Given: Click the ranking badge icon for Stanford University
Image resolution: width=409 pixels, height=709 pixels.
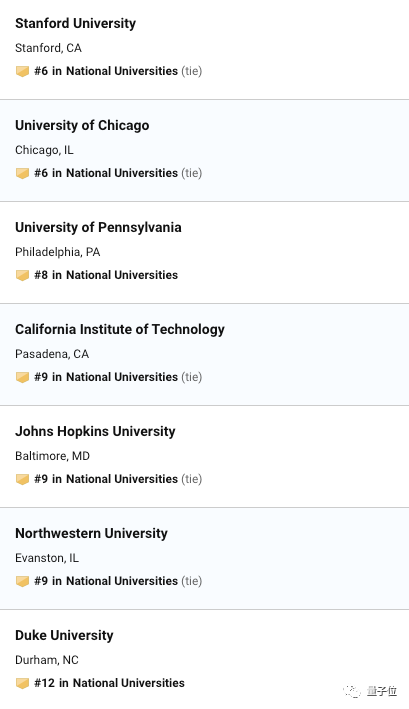Looking at the screenshot, I should click(22, 71).
